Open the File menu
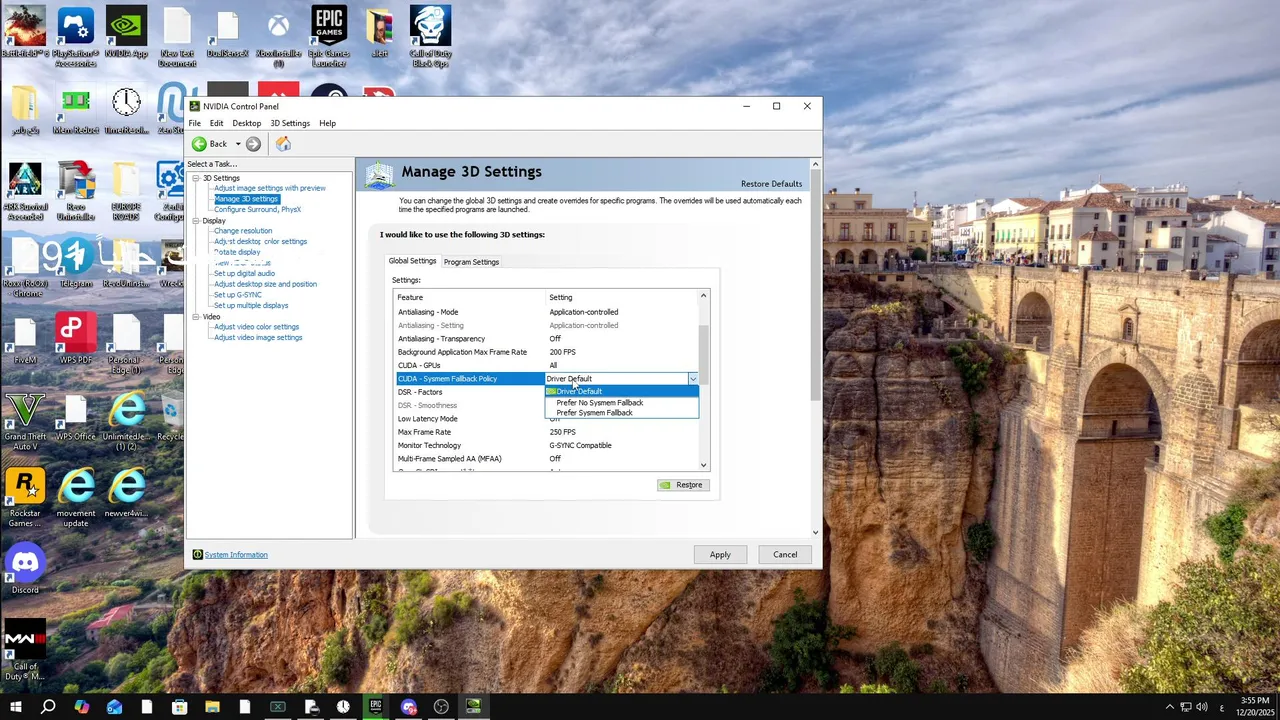 194,123
